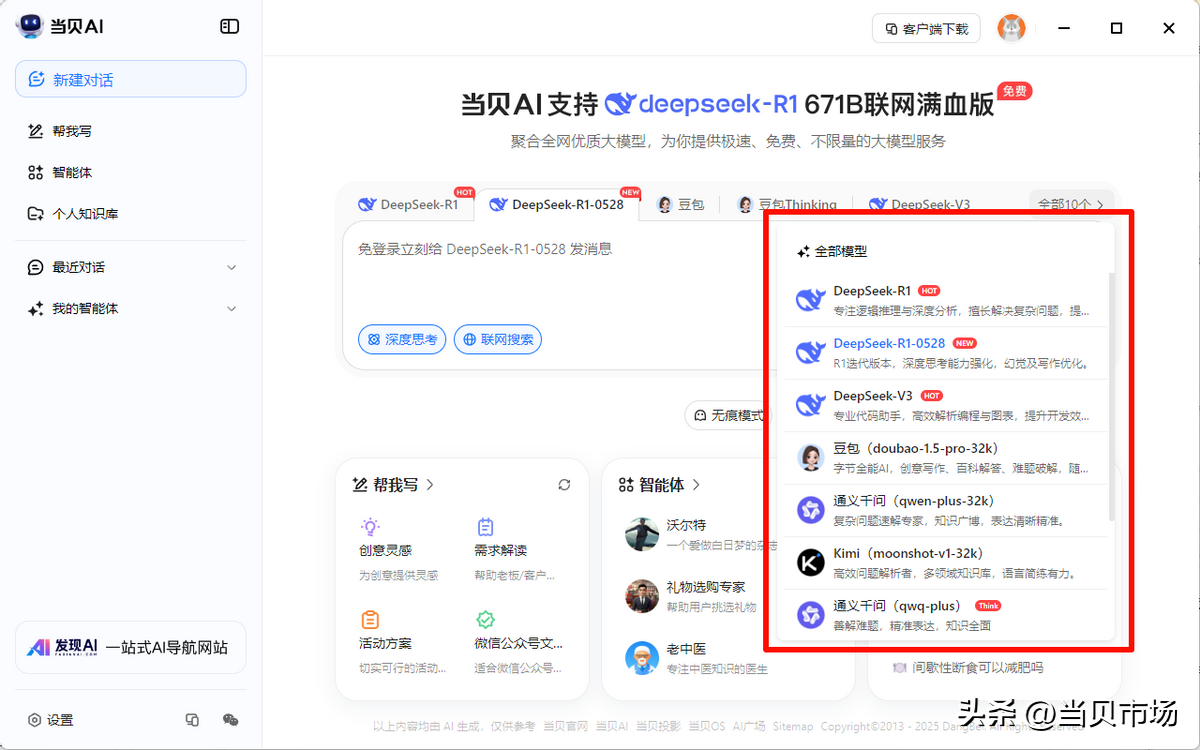Screen dimensions: 1200x750
Task: Select DeepSeek-V3 in the model list
Action: tap(945, 405)
